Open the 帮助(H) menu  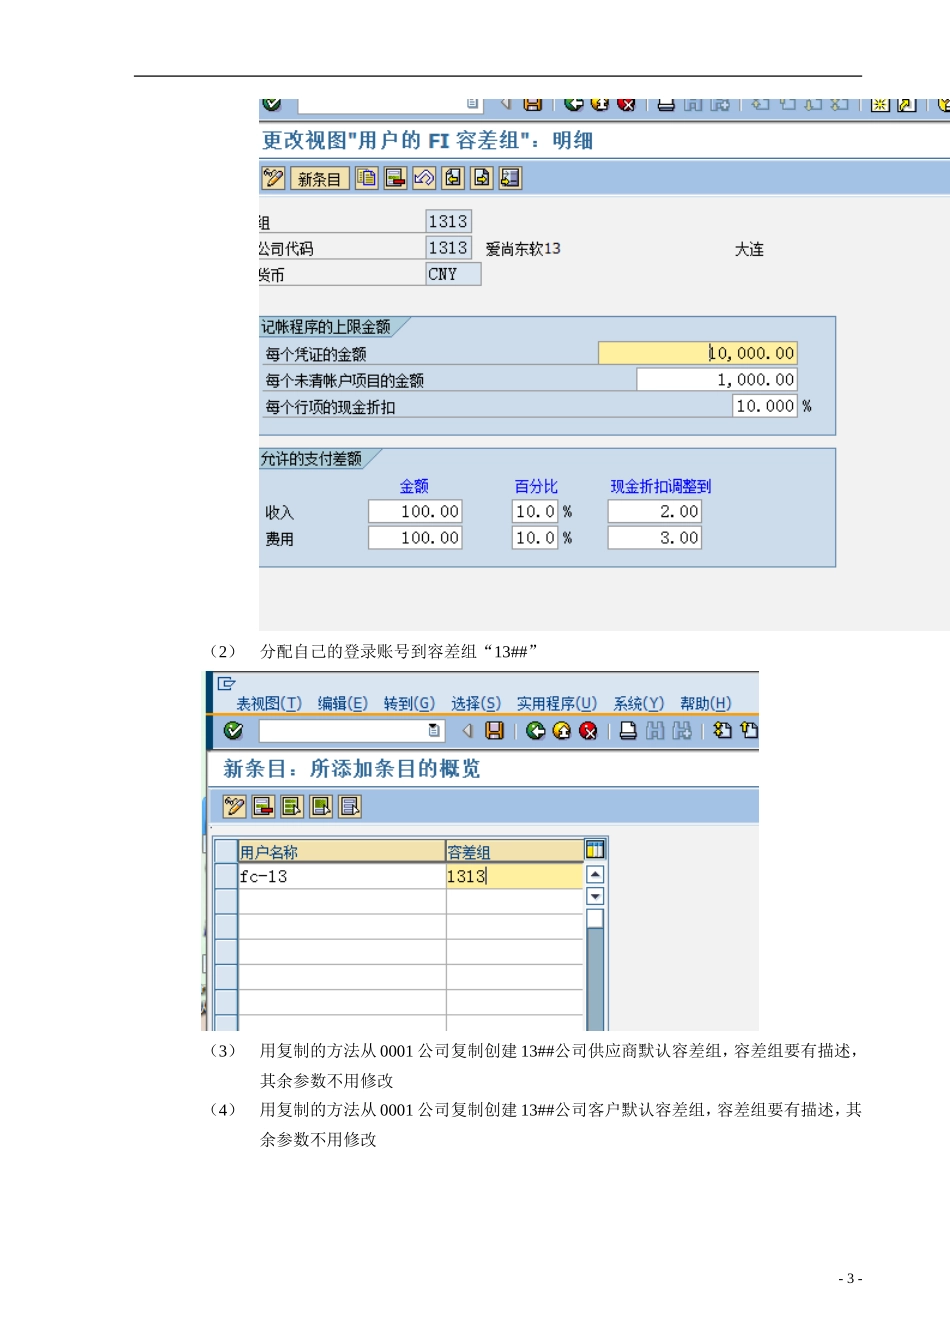pos(706,704)
